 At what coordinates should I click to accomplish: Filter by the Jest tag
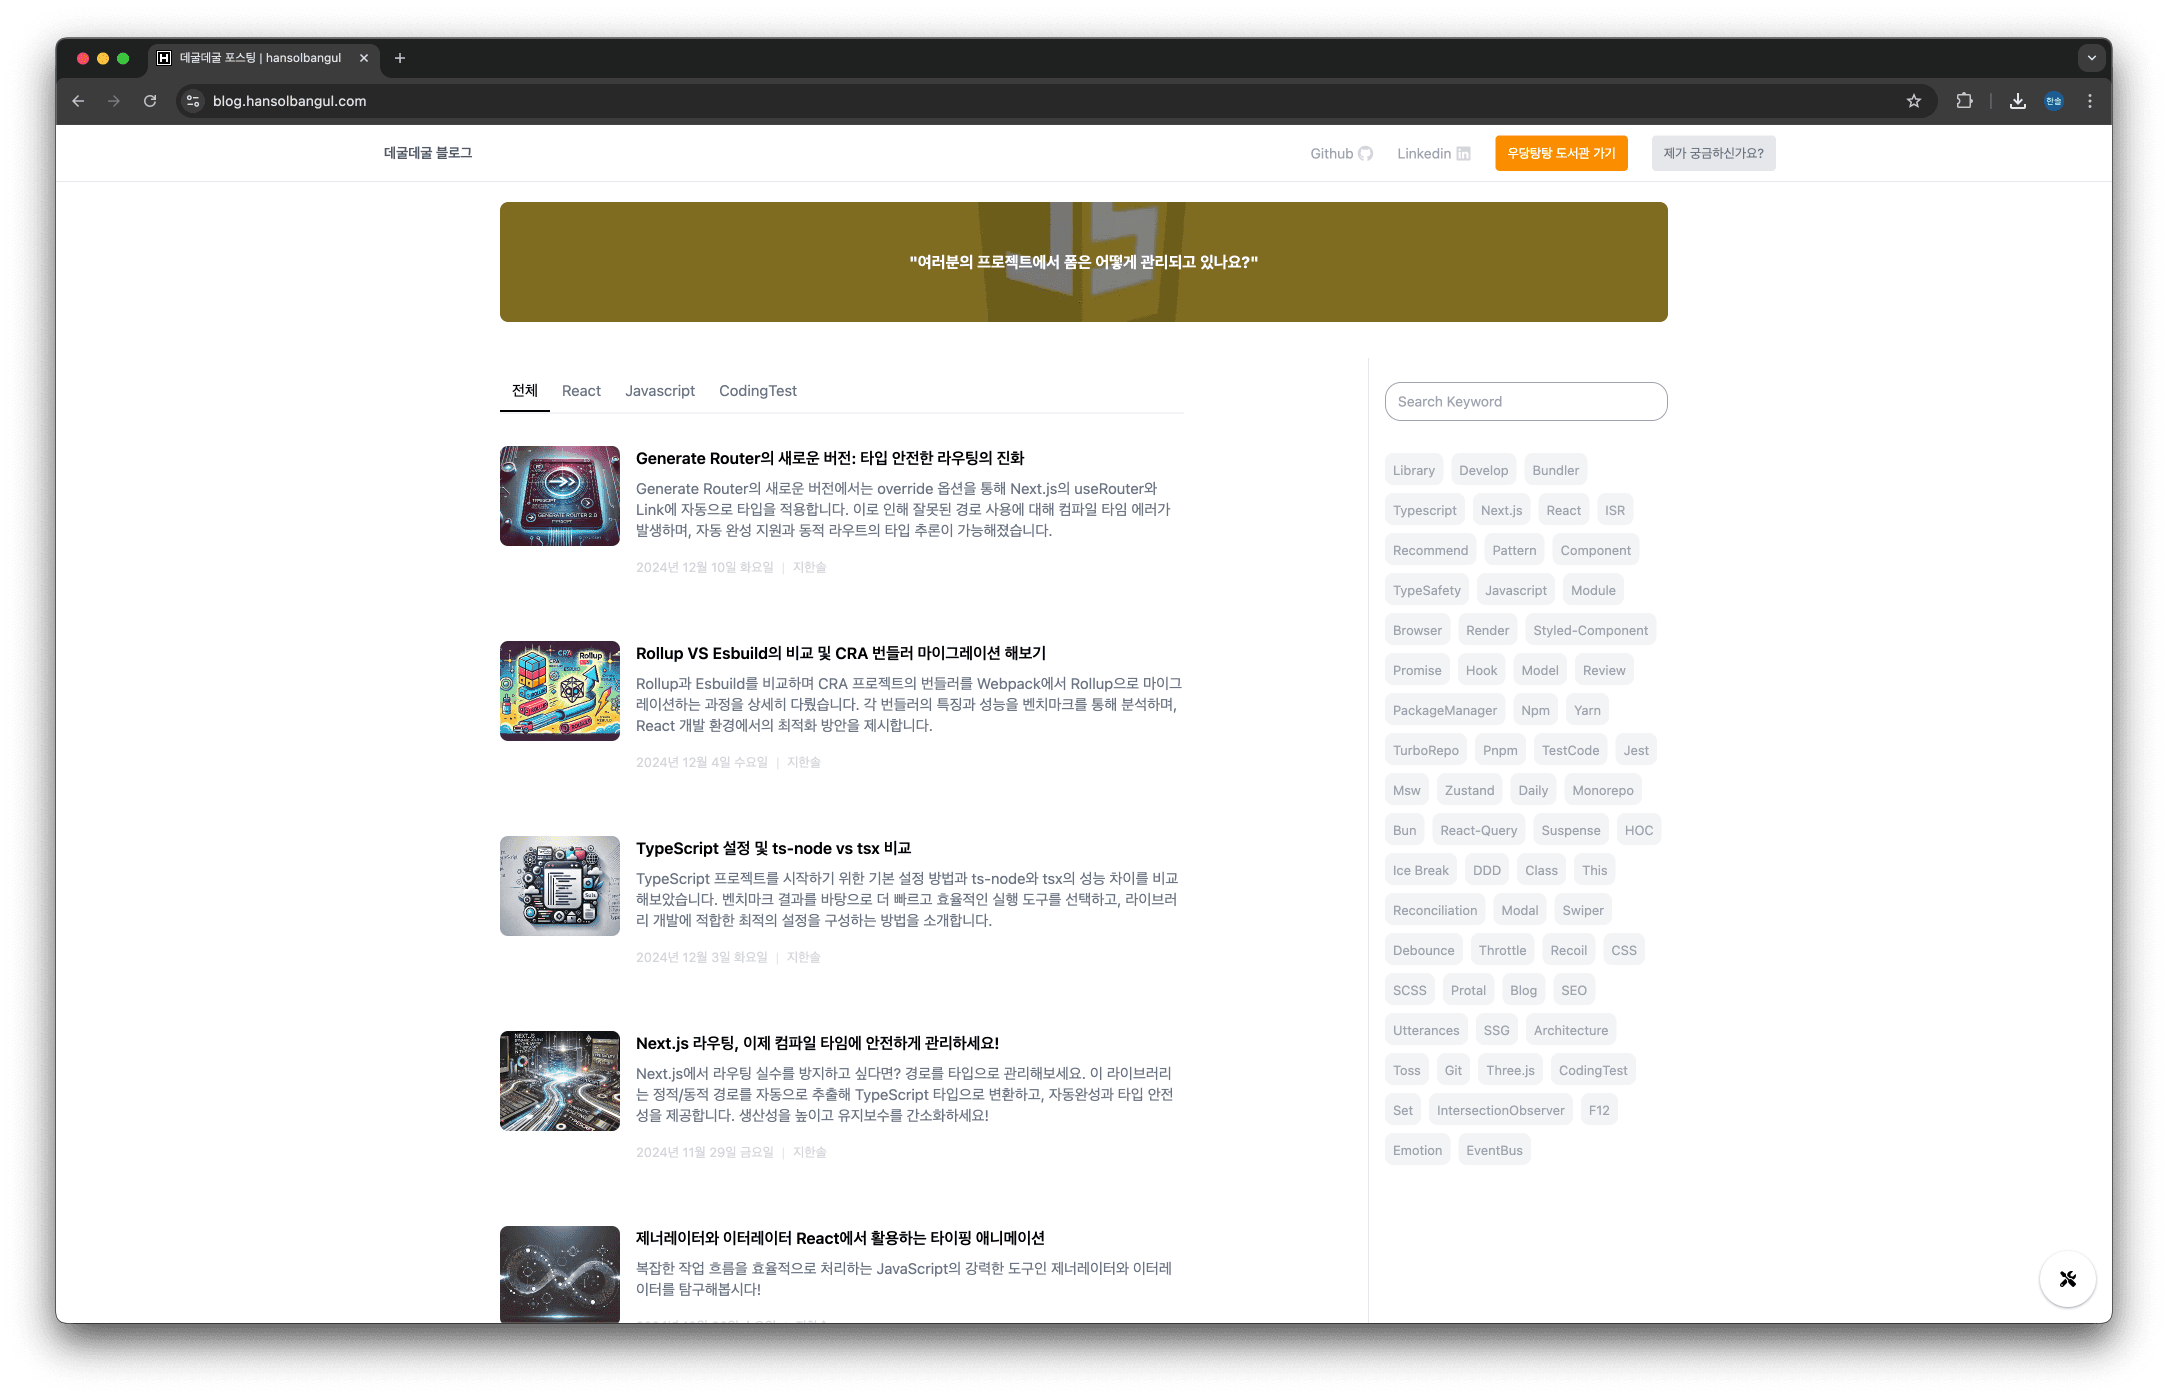pos(1636,750)
